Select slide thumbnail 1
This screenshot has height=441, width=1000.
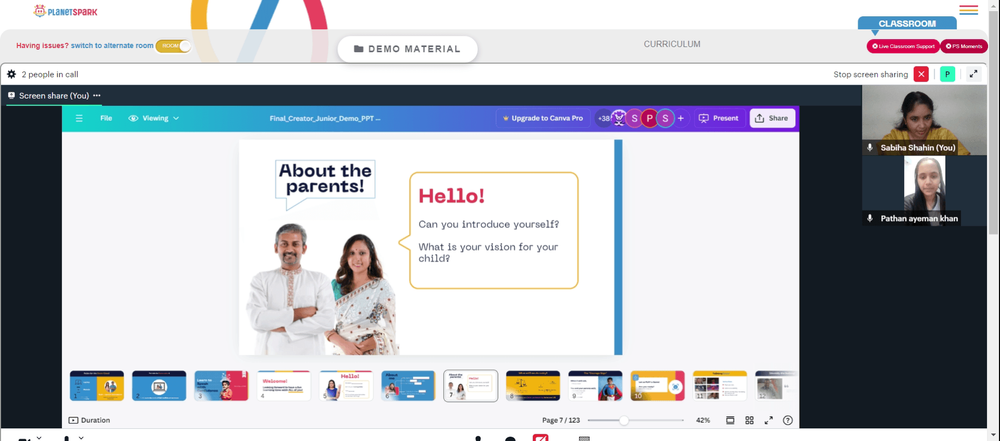tap(97, 385)
